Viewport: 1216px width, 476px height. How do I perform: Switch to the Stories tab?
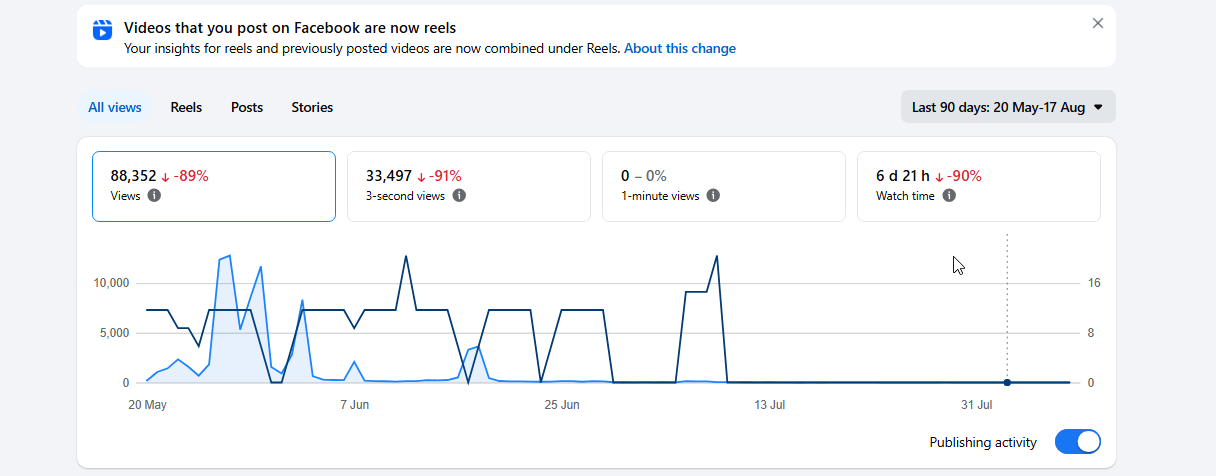coord(312,107)
